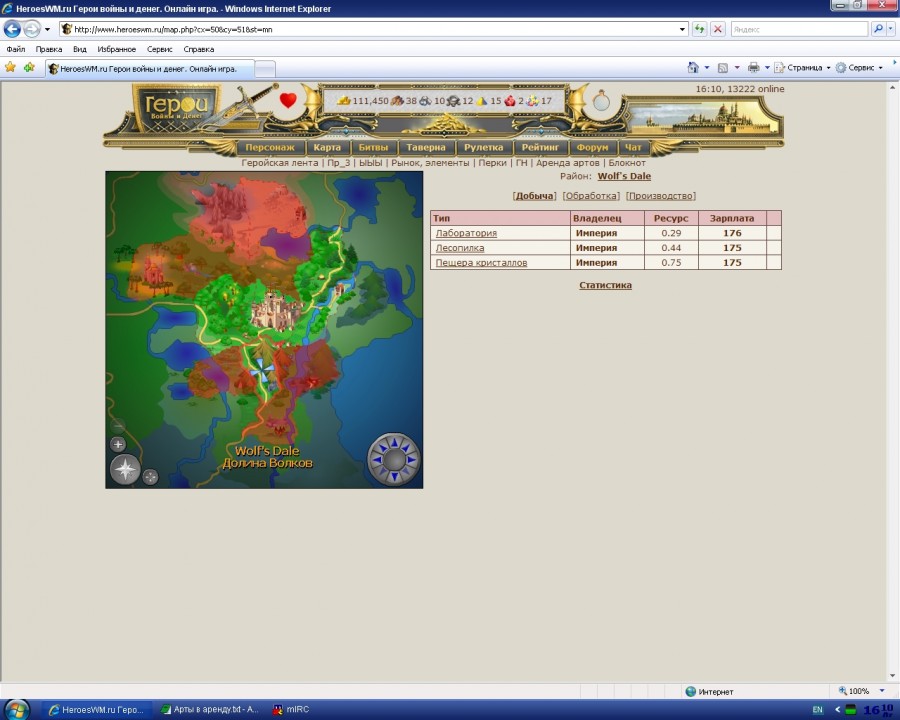Screen dimensions: 900x720
Task: Open the Лесопилка link
Action: click(x=460, y=248)
